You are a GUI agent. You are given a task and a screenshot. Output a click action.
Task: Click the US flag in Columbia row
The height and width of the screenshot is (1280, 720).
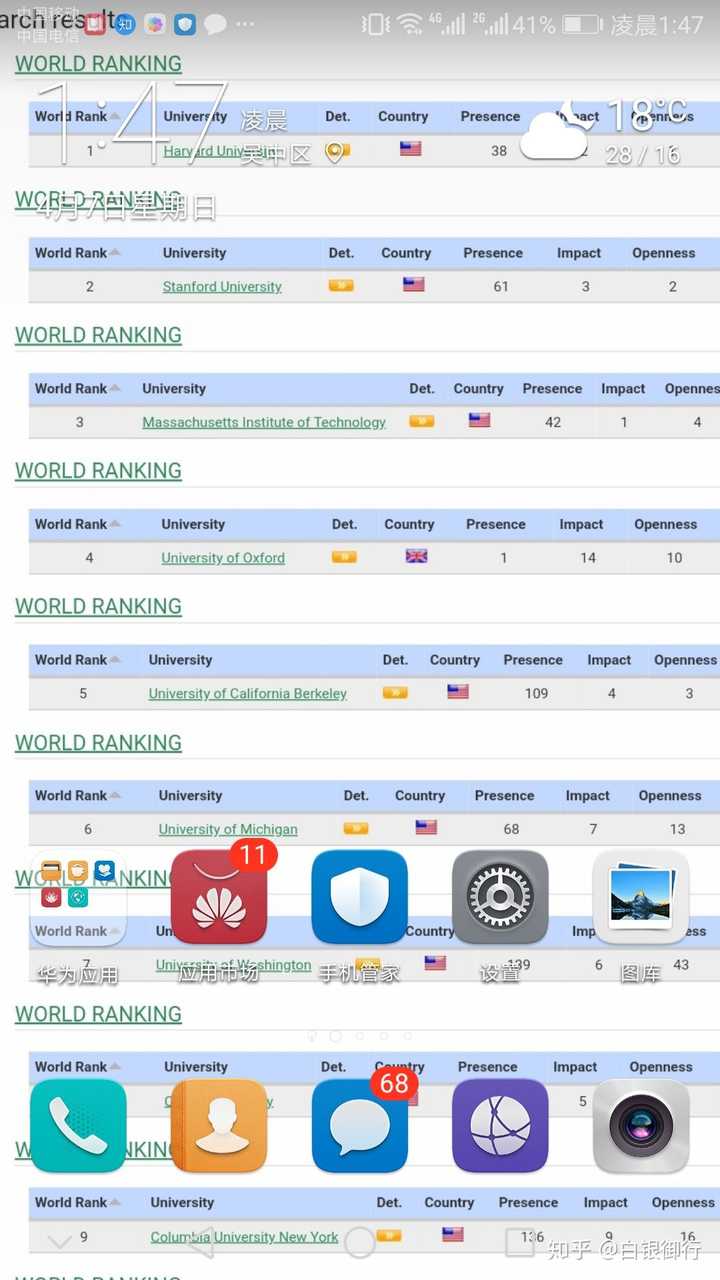[x=453, y=1234]
